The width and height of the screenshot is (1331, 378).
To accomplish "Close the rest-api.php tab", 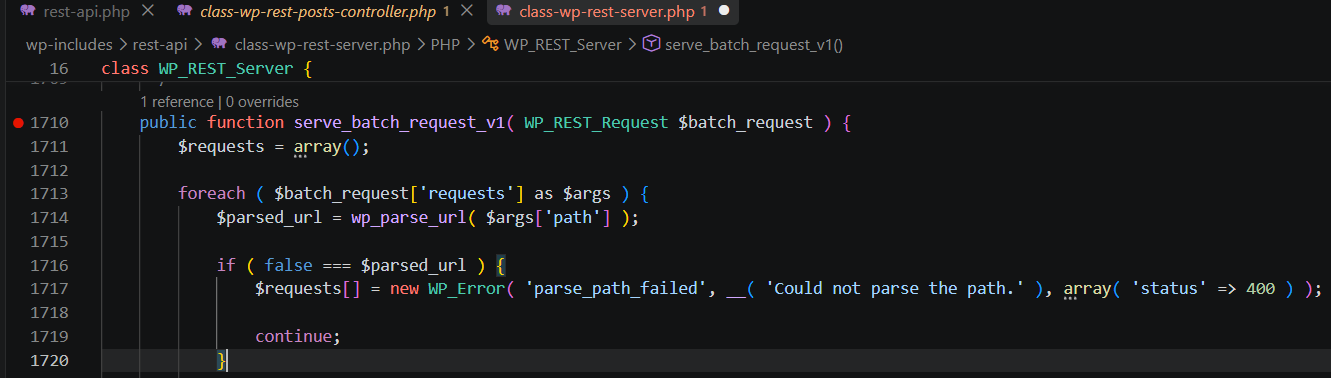I will (148, 12).
